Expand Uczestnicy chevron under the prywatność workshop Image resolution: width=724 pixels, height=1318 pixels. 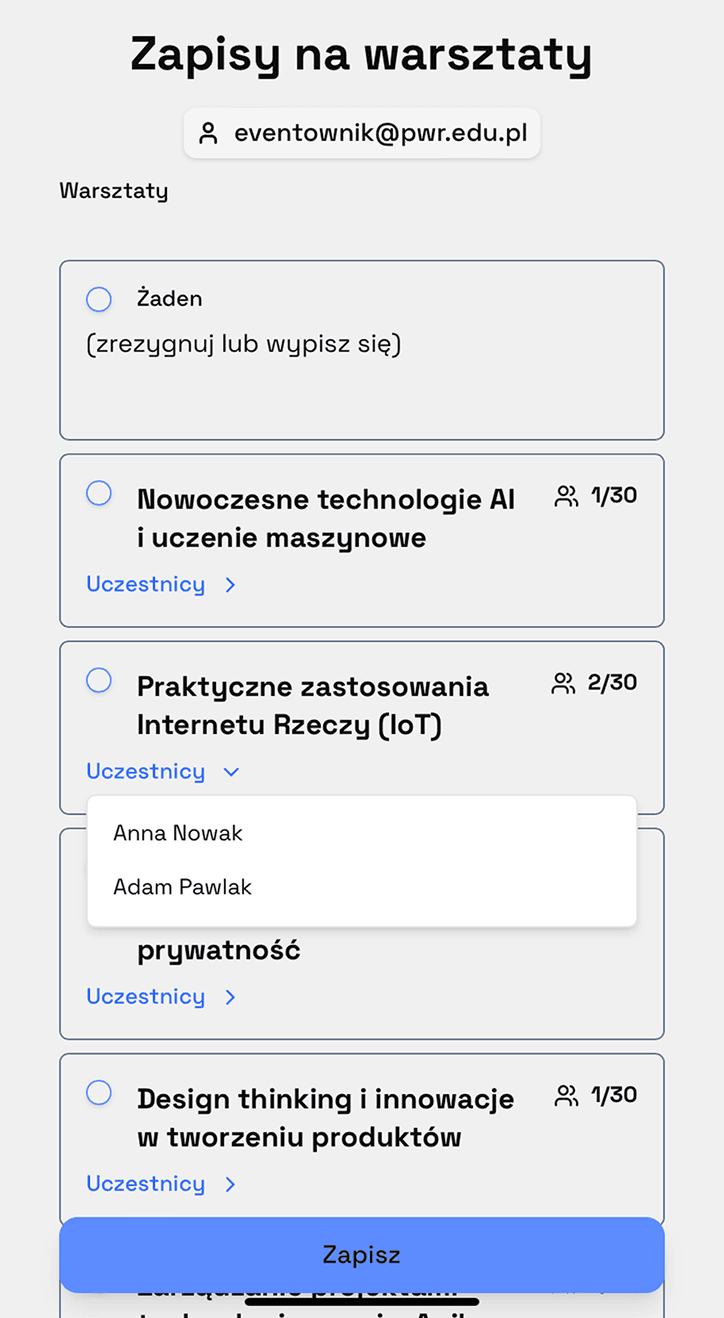click(230, 997)
